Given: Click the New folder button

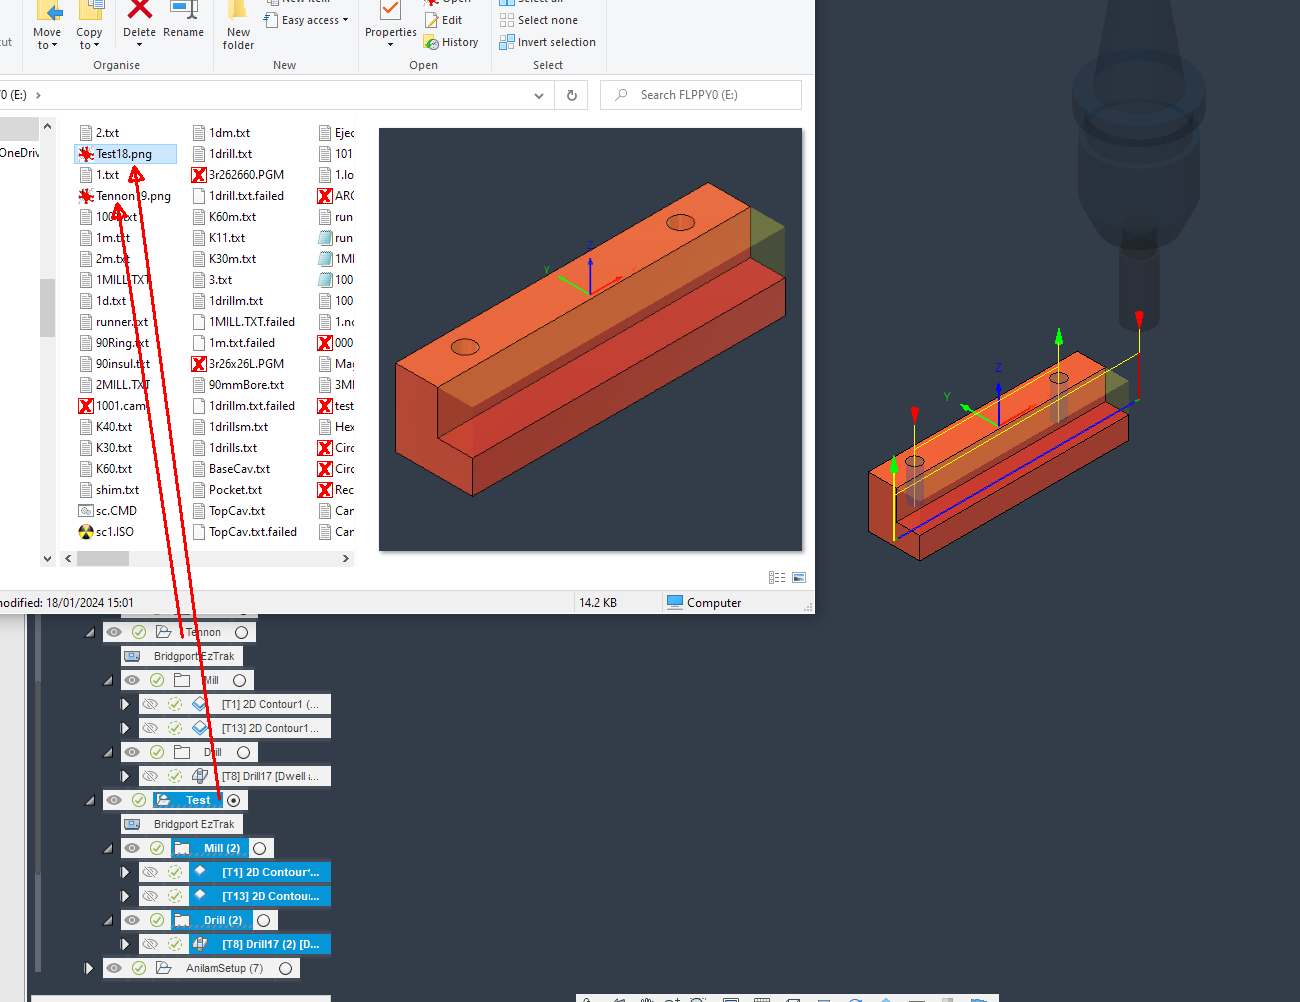Looking at the screenshot, I should [x=238, y=26].
